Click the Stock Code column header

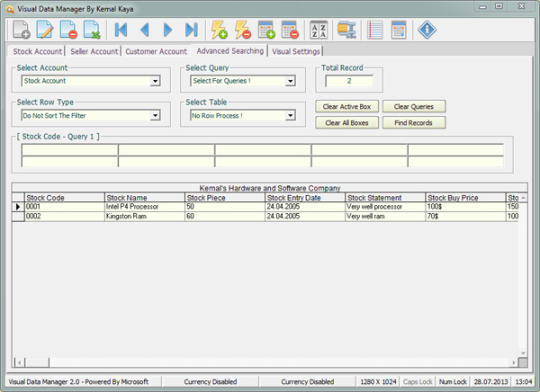click(x=64, y=198)
